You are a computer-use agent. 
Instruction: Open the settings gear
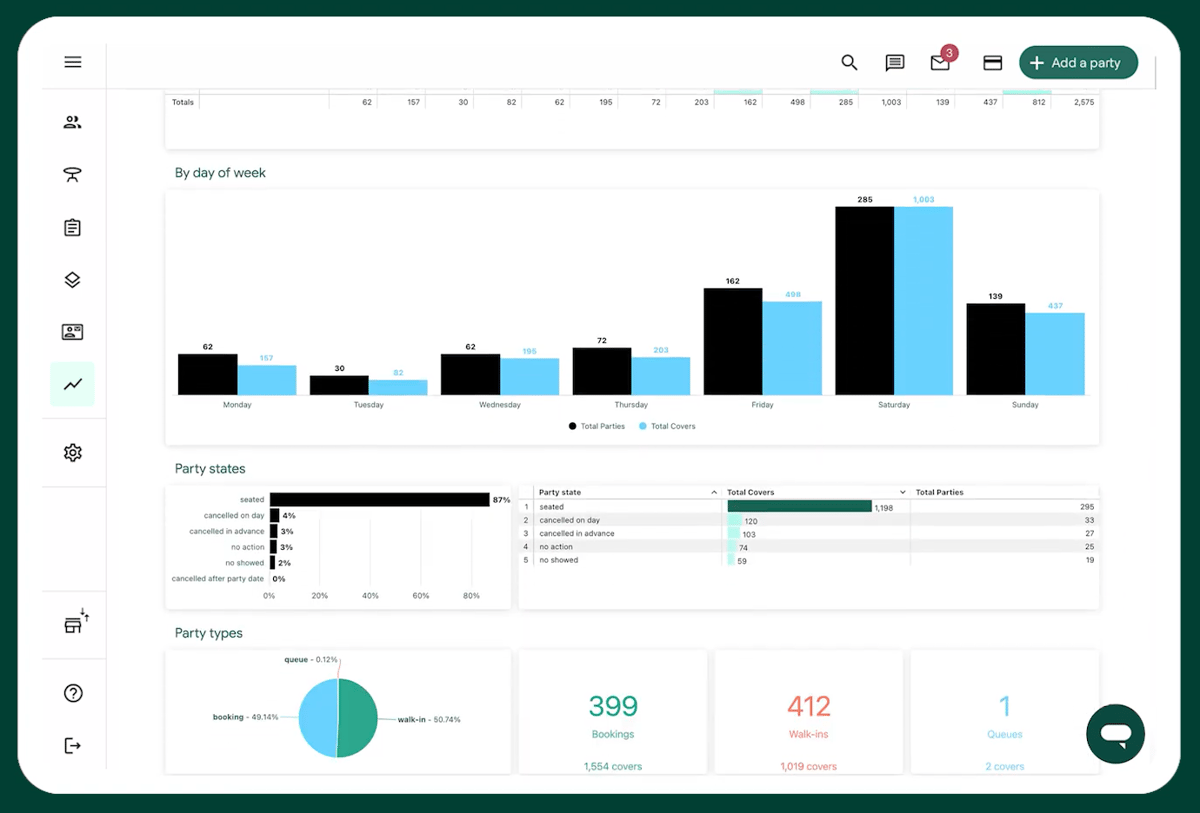(x=72, y=452)
